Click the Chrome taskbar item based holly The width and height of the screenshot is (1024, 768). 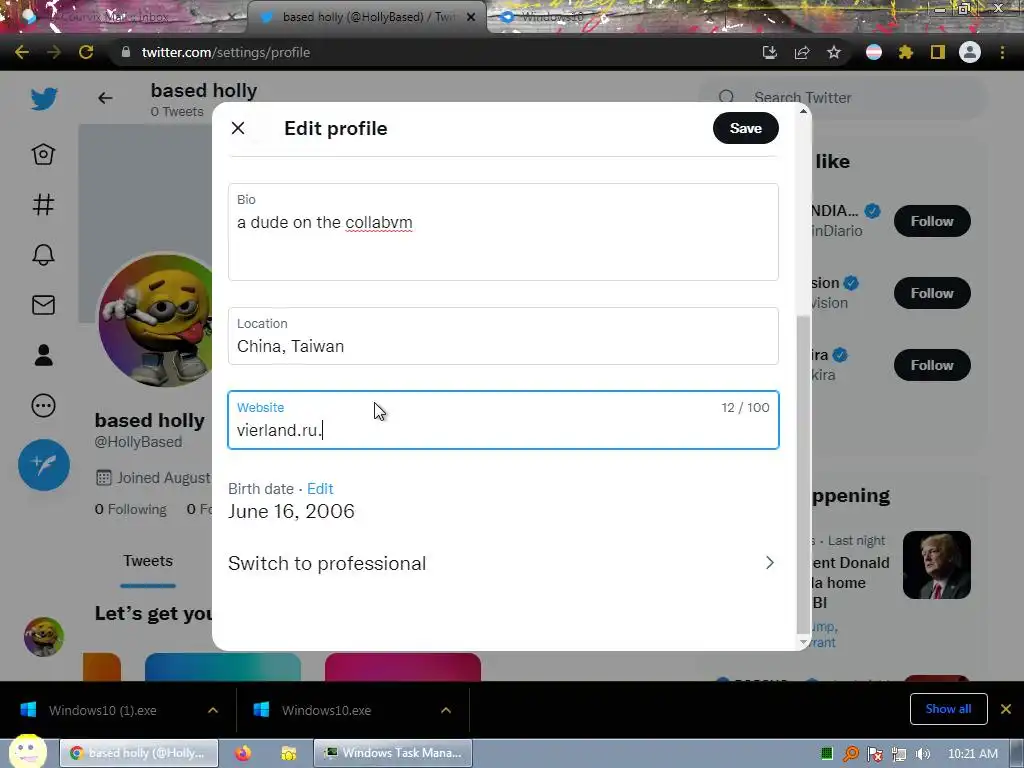click(x=138, y=753)
